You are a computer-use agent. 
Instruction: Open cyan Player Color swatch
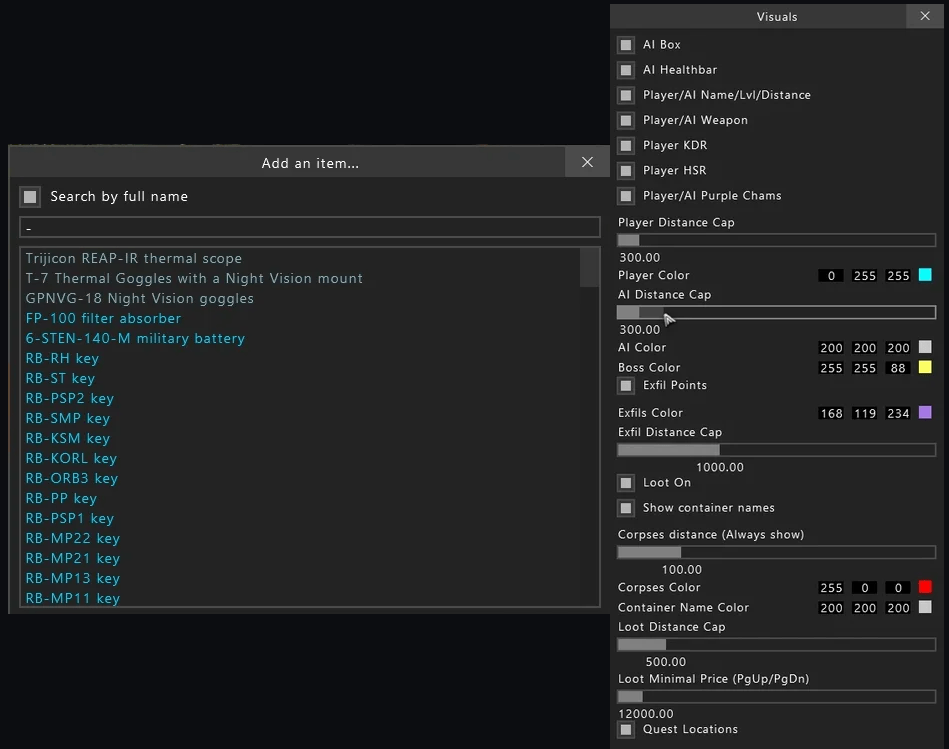925,275
